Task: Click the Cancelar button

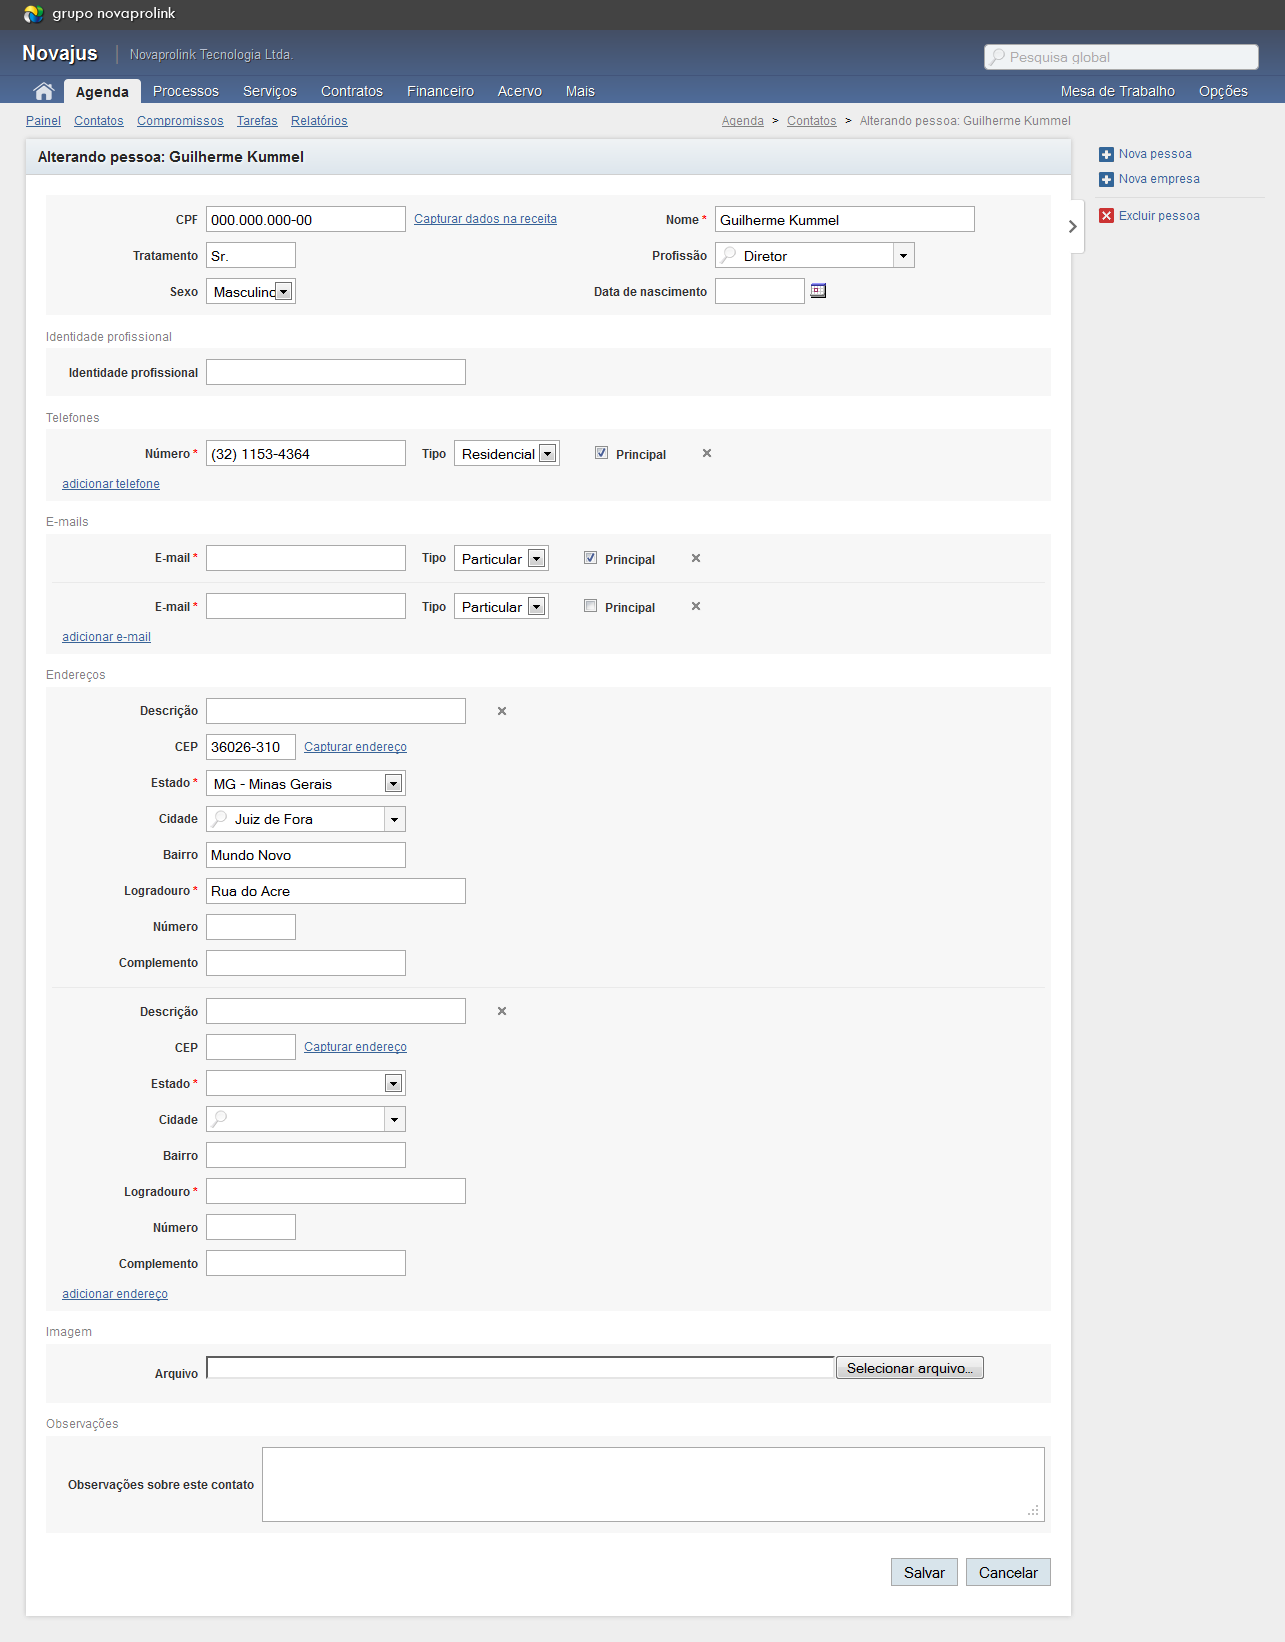Action: [1008, 1572]
